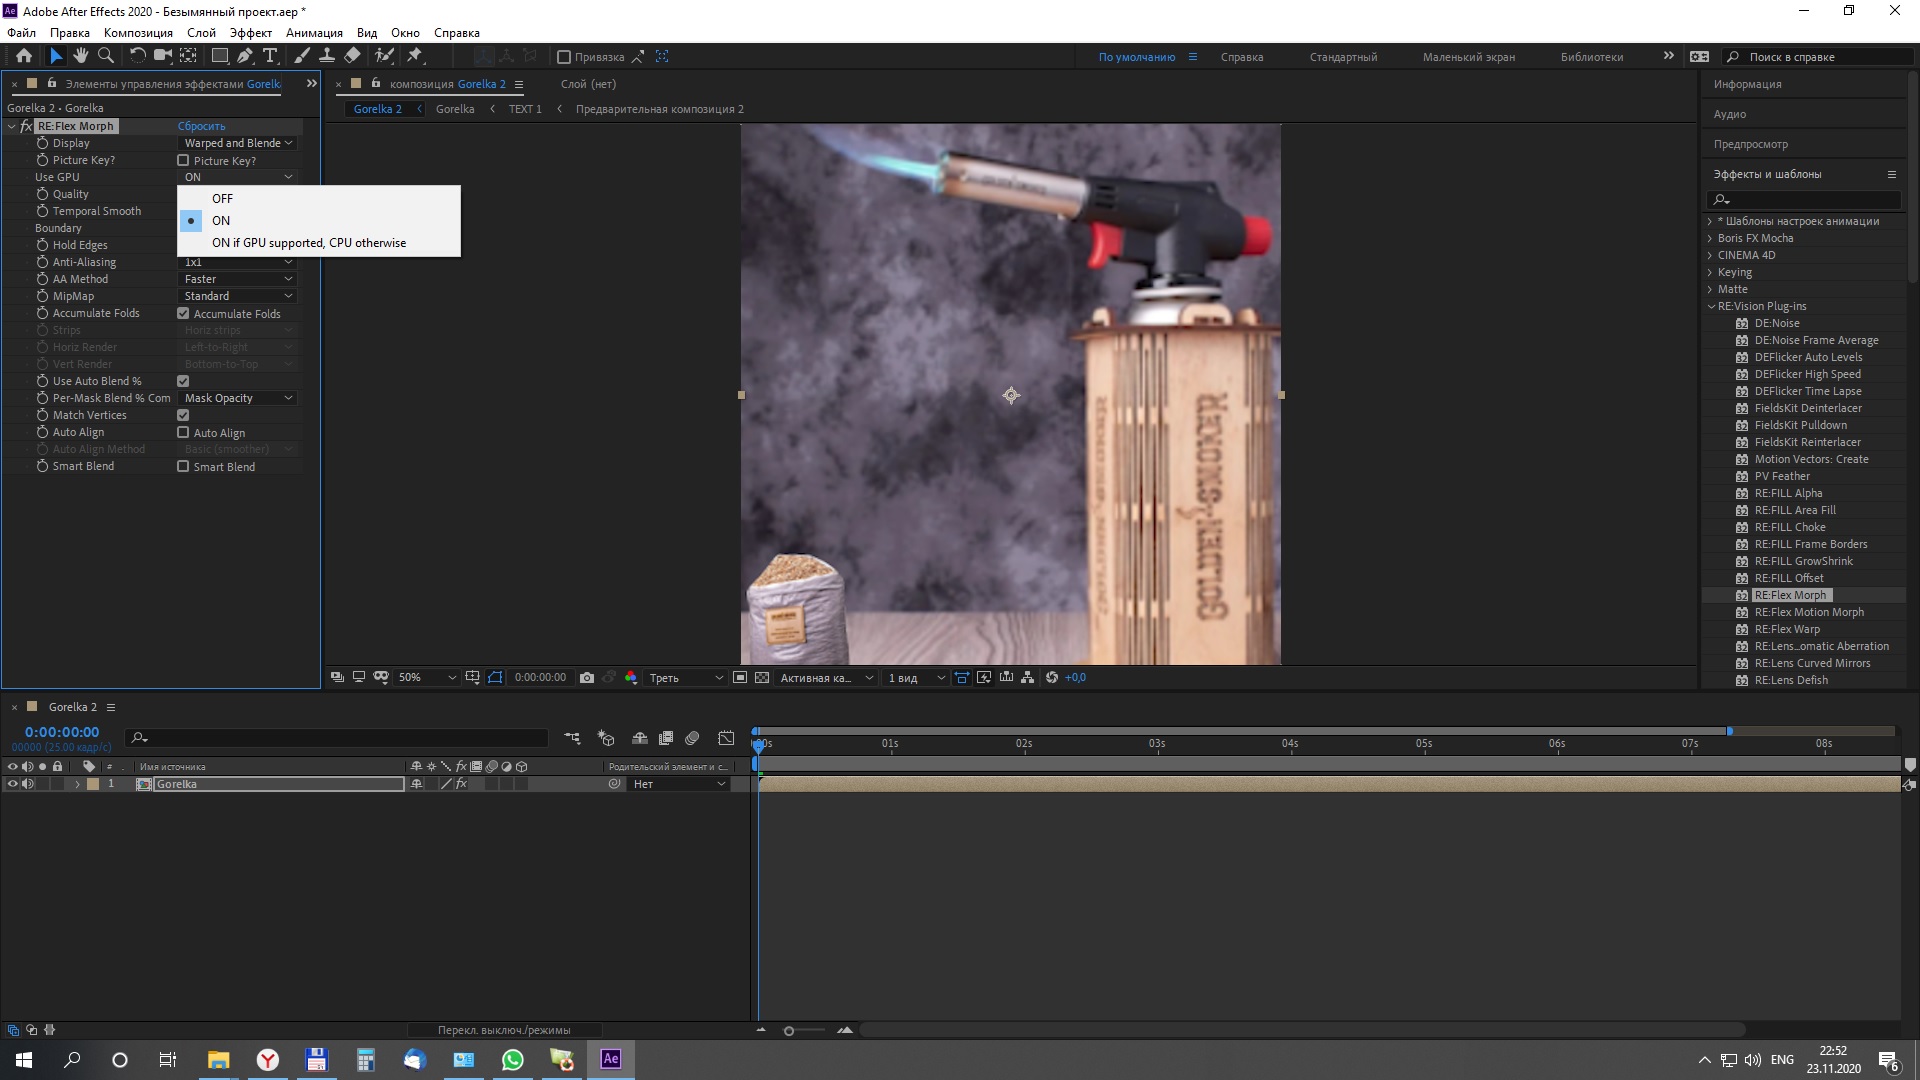Enable the Picture Key? checkbox
Image resolution: width=1920 pixels, height=1080 pixels.
(x=183, y=160)
